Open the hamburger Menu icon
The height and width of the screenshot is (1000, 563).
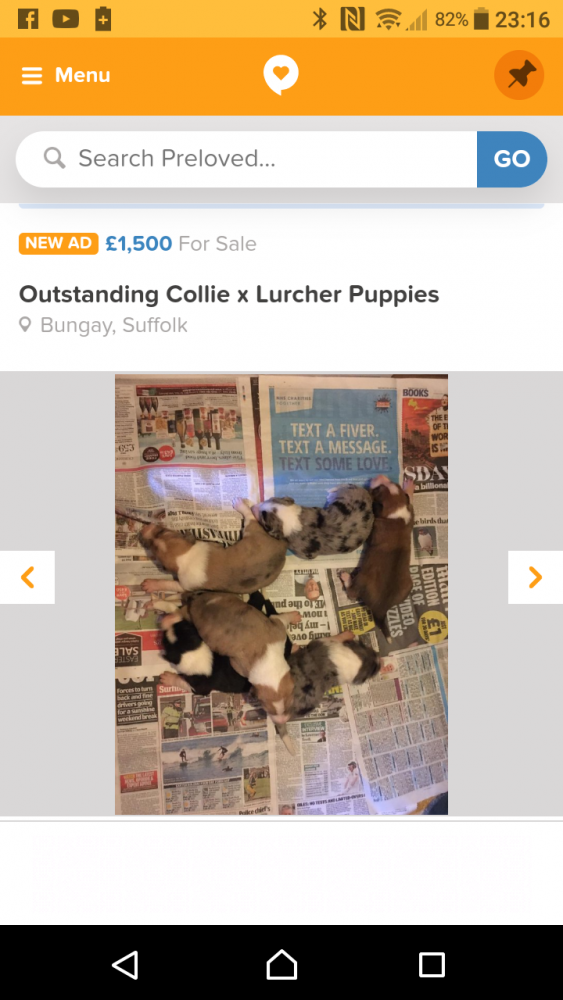31,76
